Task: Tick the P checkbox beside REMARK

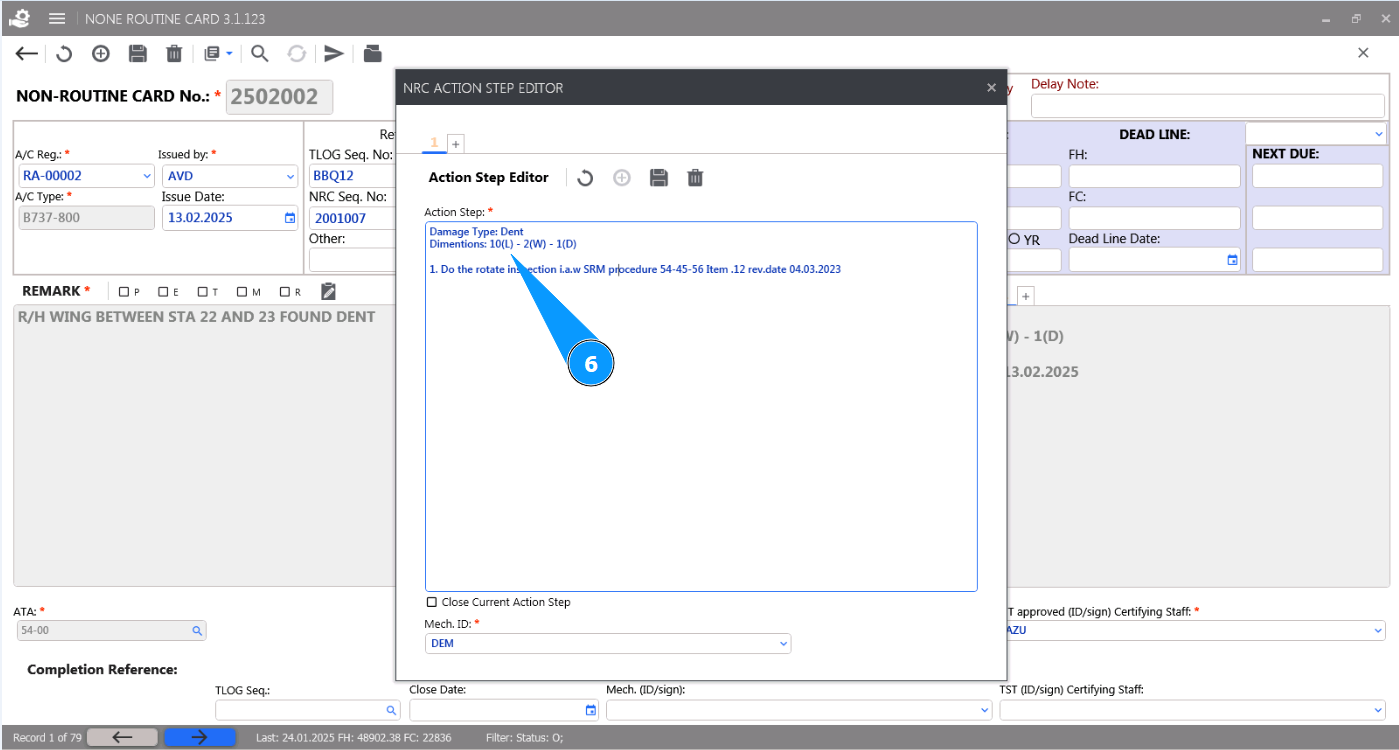Action: (x=123, y=292)
